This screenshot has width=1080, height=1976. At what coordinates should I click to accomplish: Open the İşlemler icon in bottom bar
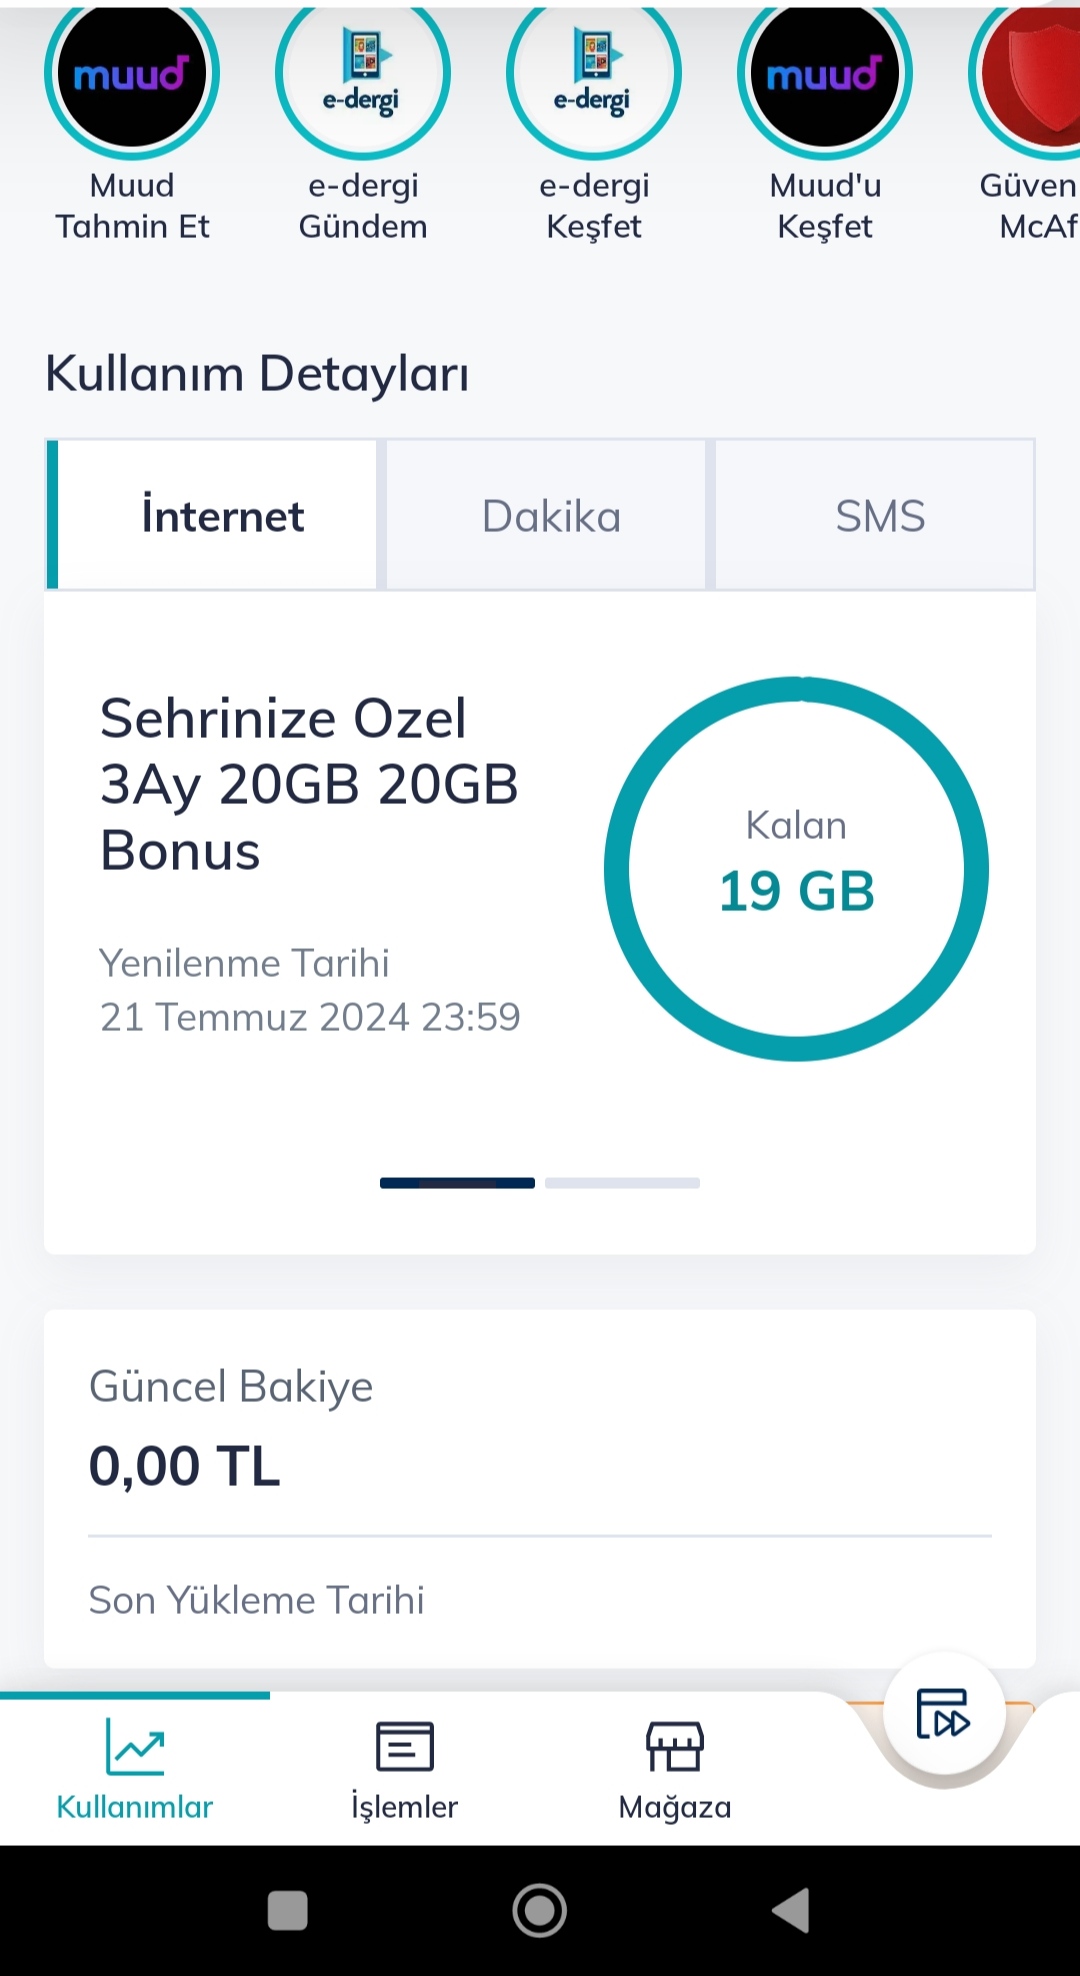click(405, 1746)
